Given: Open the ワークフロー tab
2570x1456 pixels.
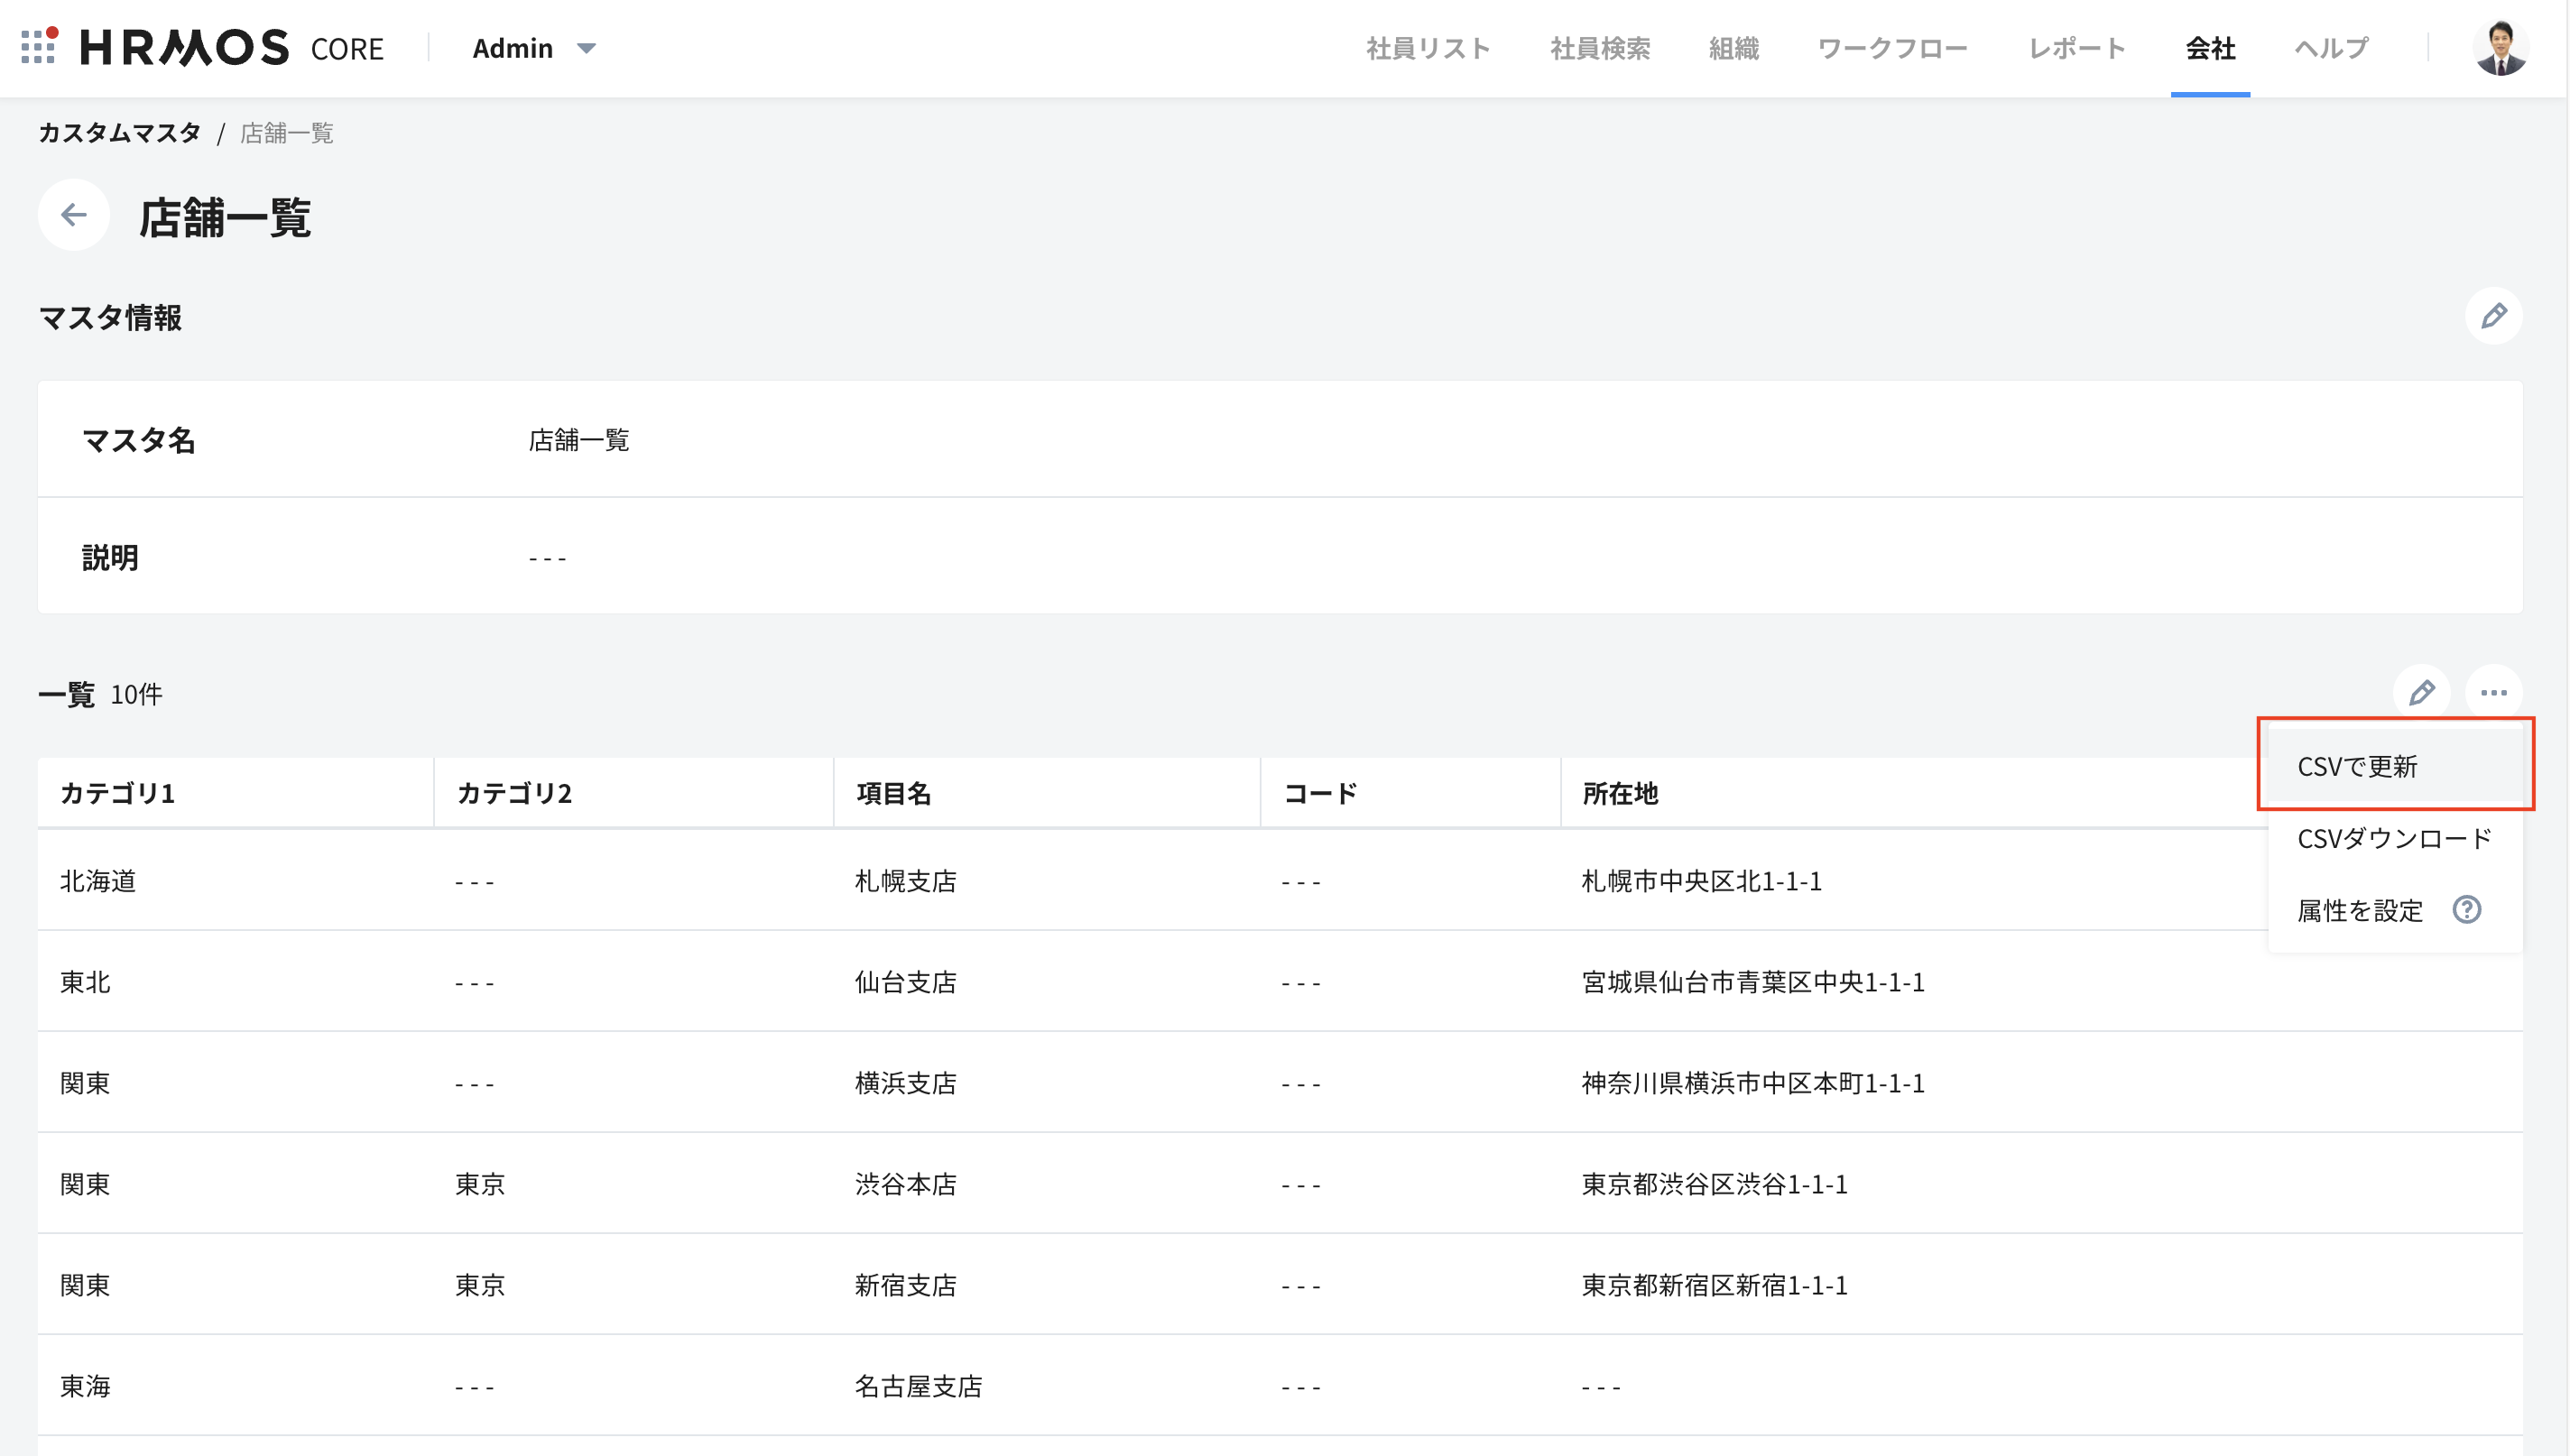Looking at the screenshot, I should pyautogui.click(x=1892, y=48).
